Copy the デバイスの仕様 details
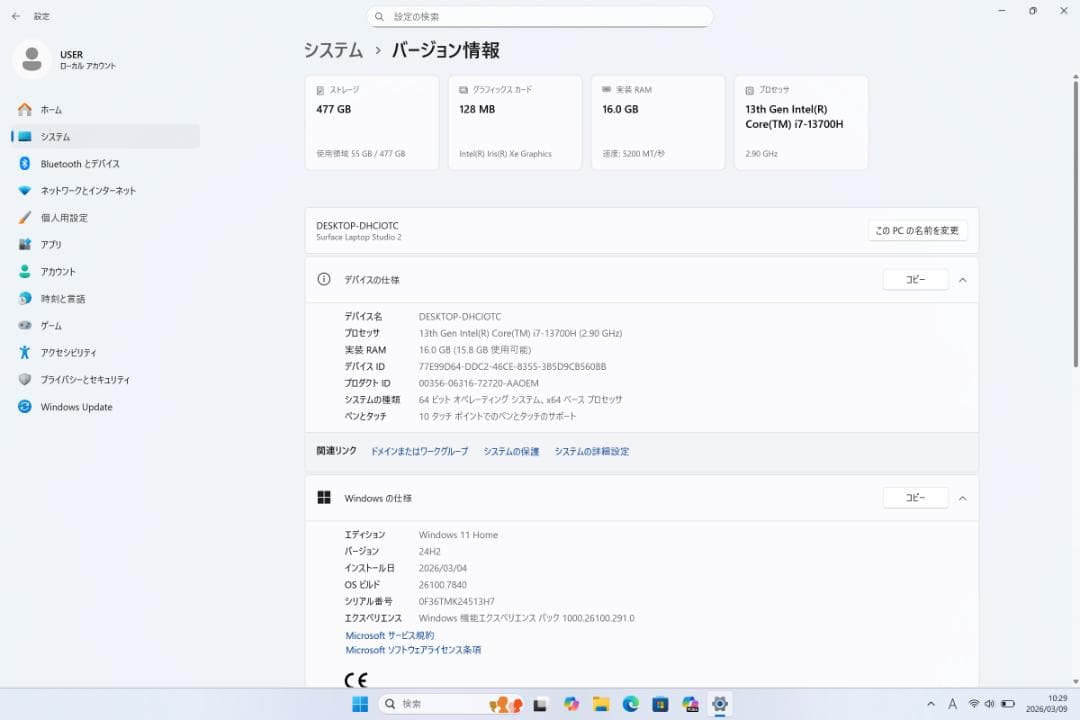 click(x=915, y=280)
